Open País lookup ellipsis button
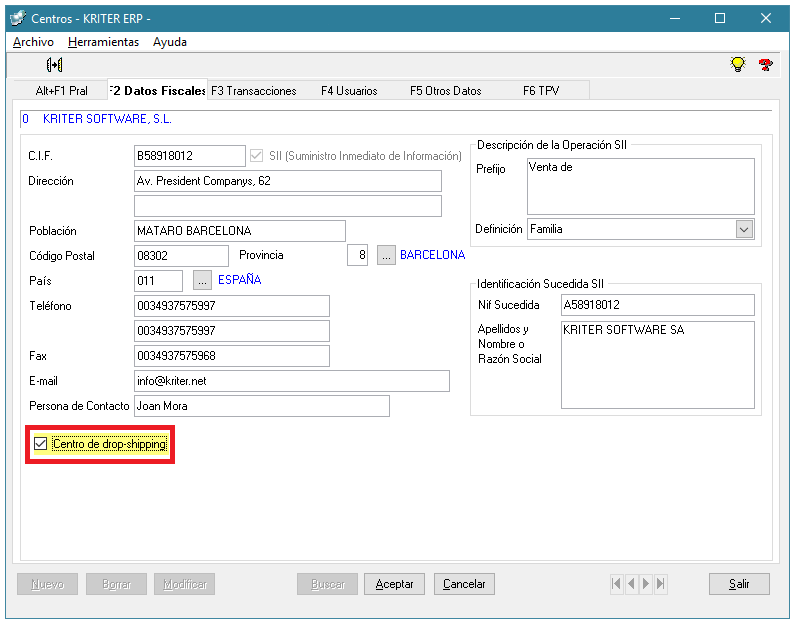 point(202,280)
